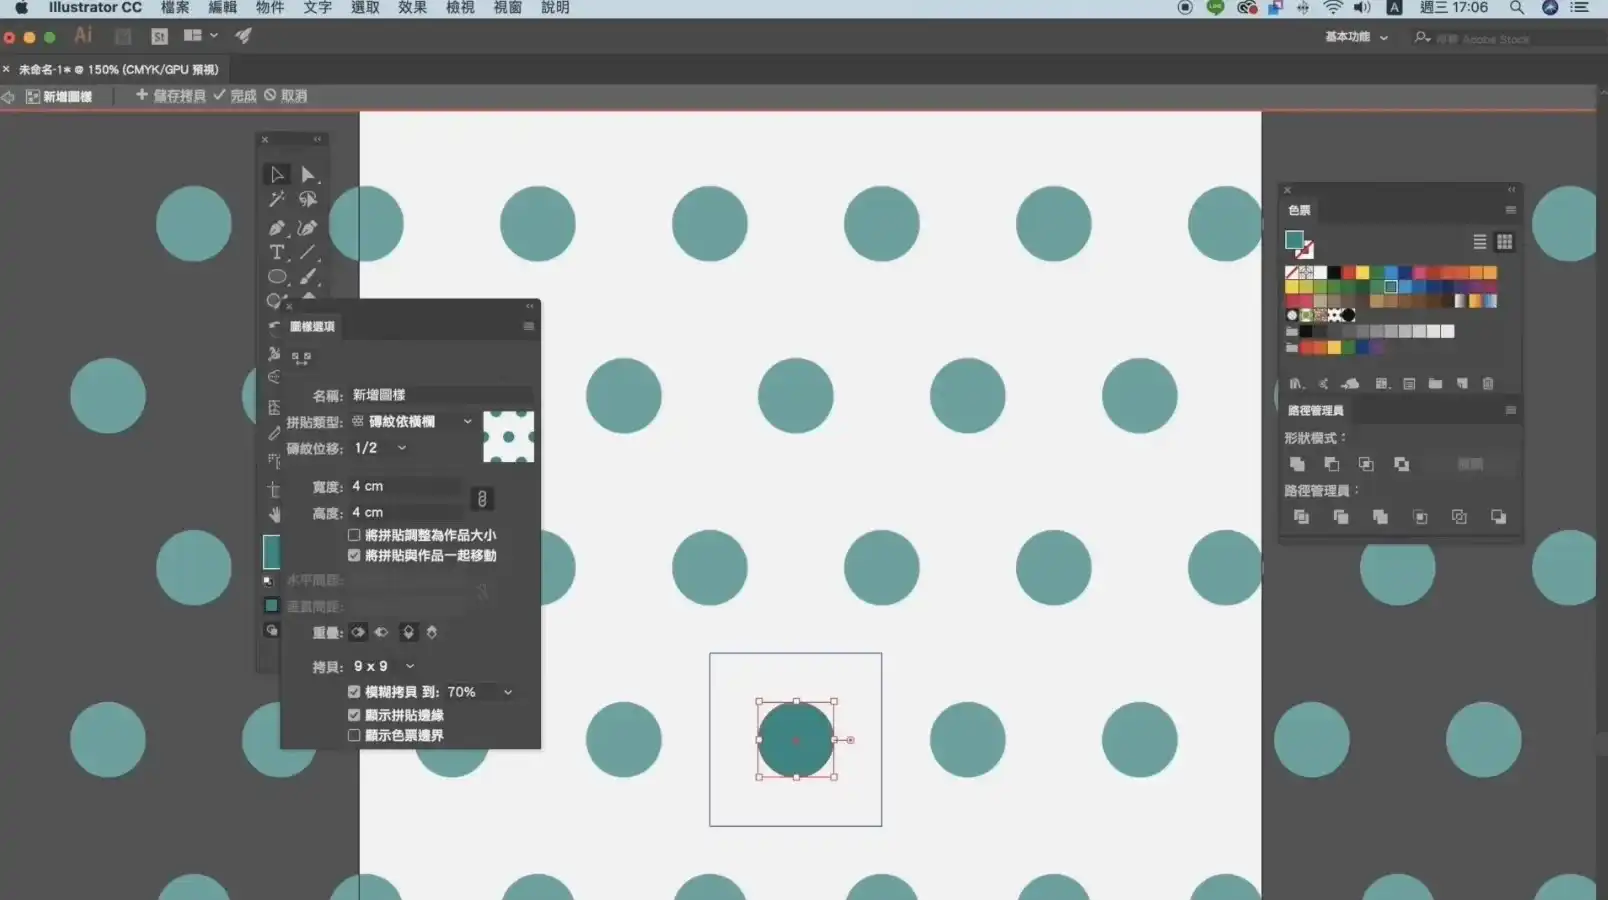Screen dimensions: 1608x900
Task: Click 完成 to finish pattern editing
Action: click(235, 96)
